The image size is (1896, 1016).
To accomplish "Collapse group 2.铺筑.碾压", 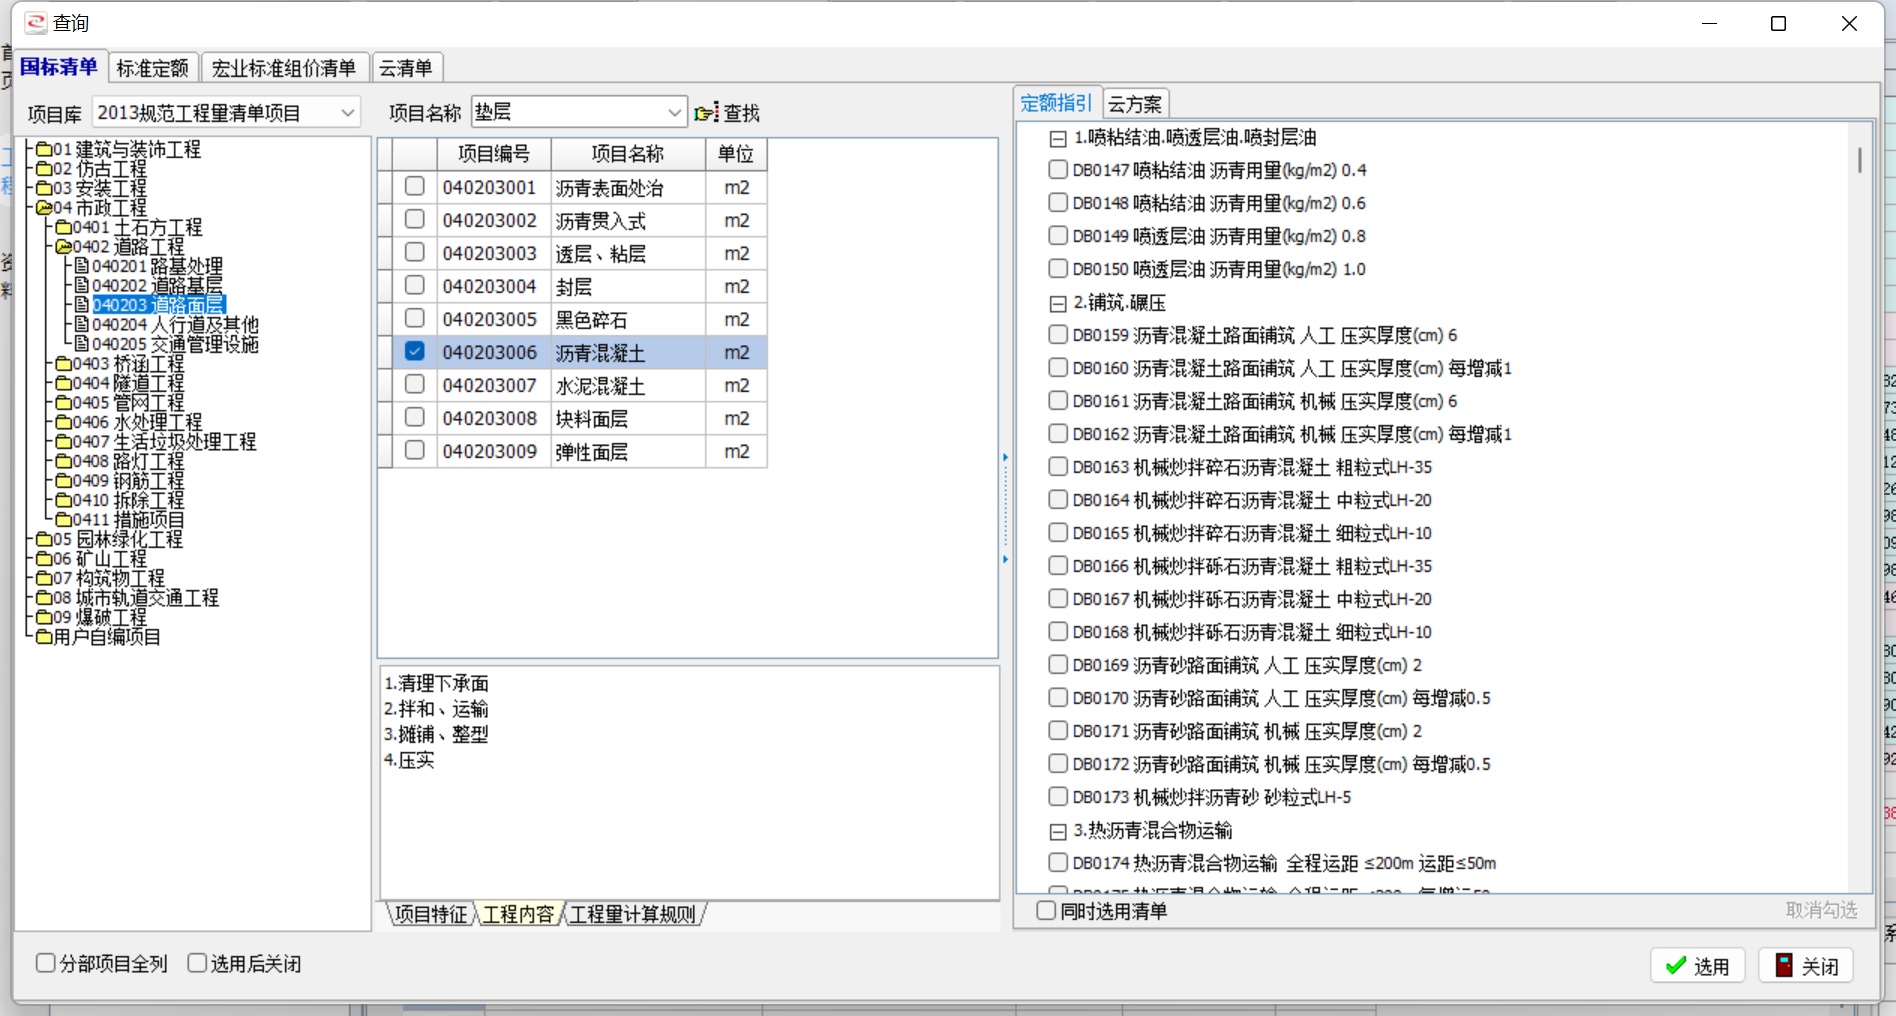I will (x=1058, y=303).
